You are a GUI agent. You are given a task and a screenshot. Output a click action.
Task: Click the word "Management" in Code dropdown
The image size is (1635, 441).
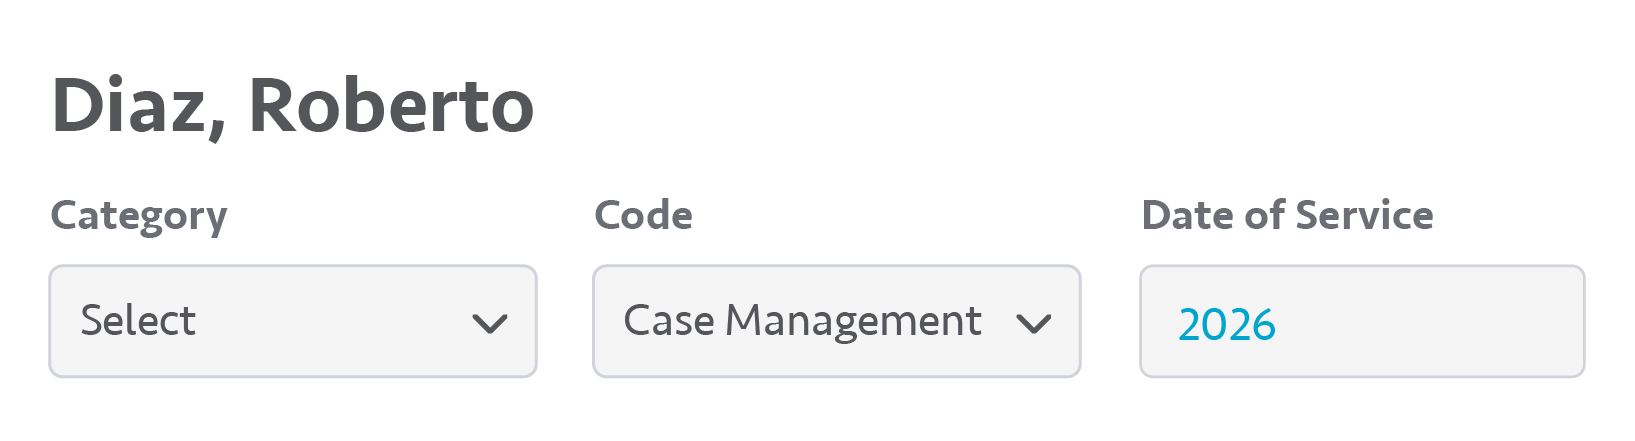[x=853, y=321]
